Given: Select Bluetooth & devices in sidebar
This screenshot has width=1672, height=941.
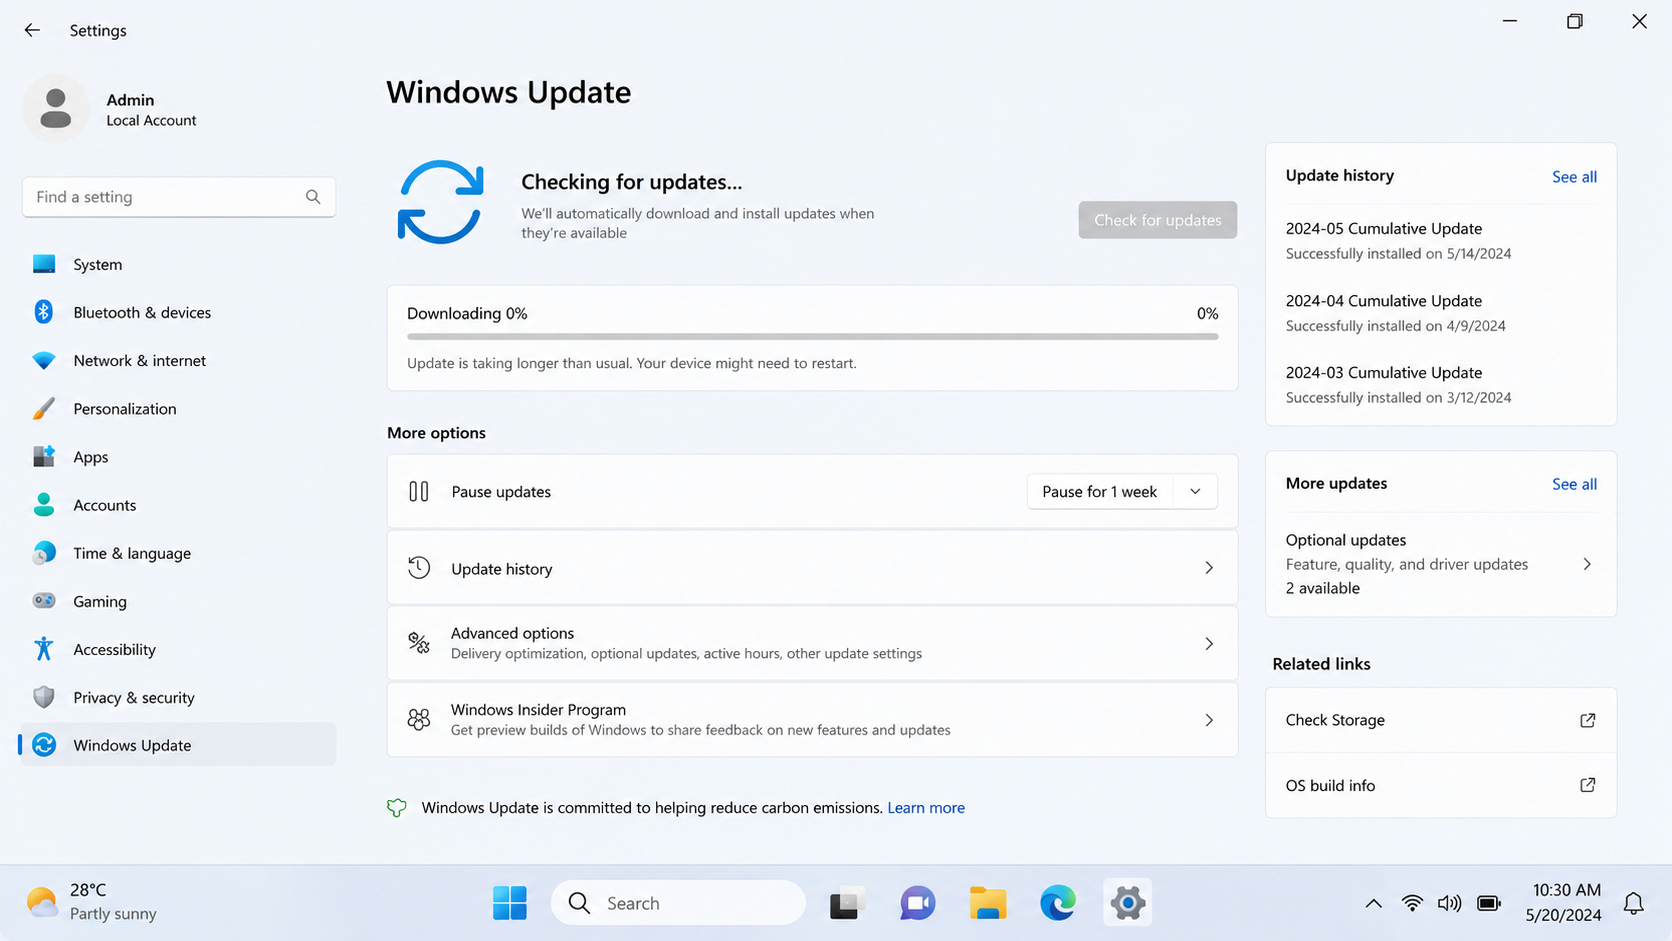Looking at the screenshot, I should tap(178, 312).
